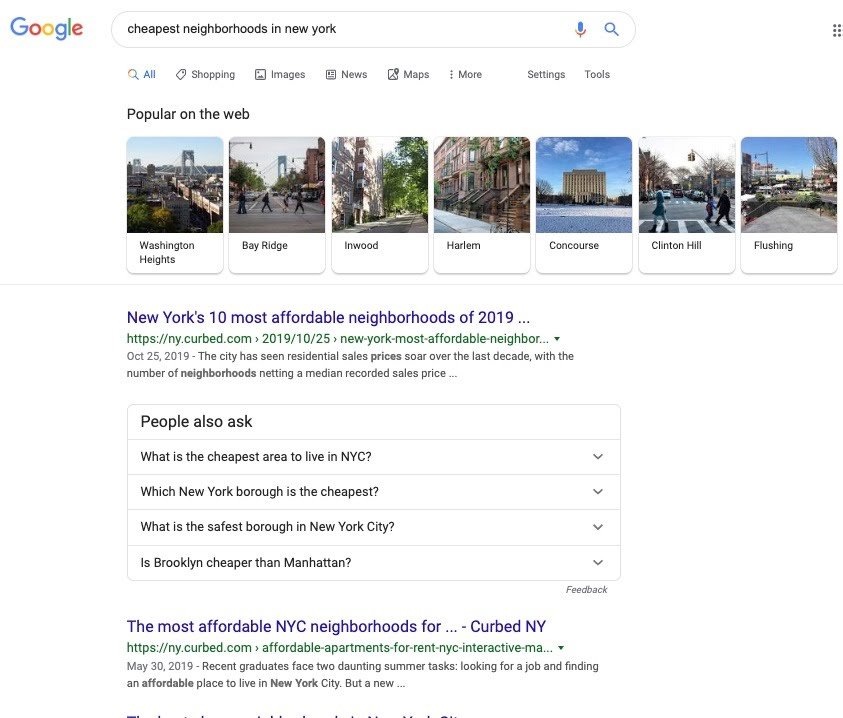843x718 pixels.
Task: Expand "Is Brooklyn cheaper than Manhattan?"
Action: [x=374, y=563]
